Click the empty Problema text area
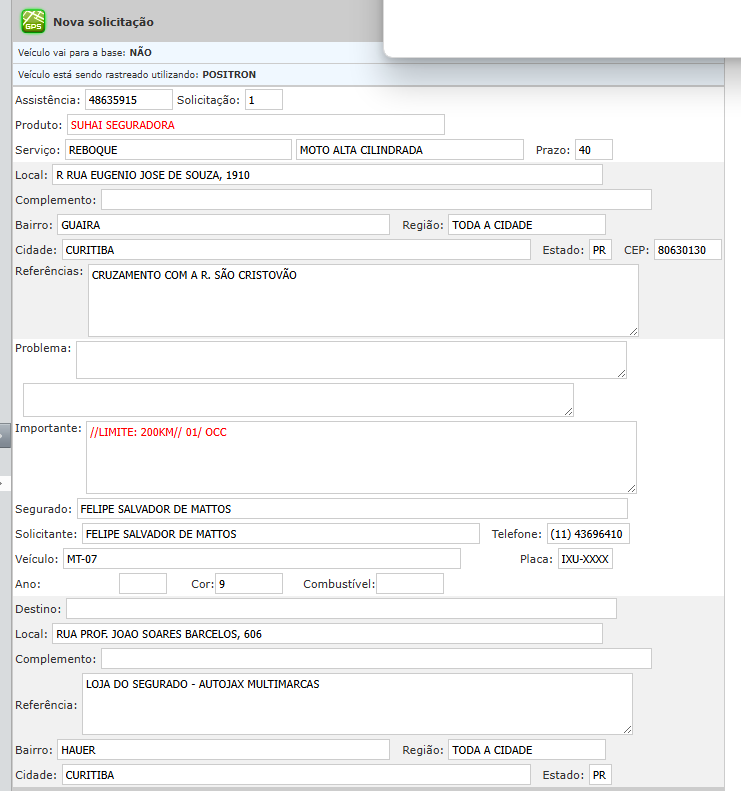 pos(350,360)
